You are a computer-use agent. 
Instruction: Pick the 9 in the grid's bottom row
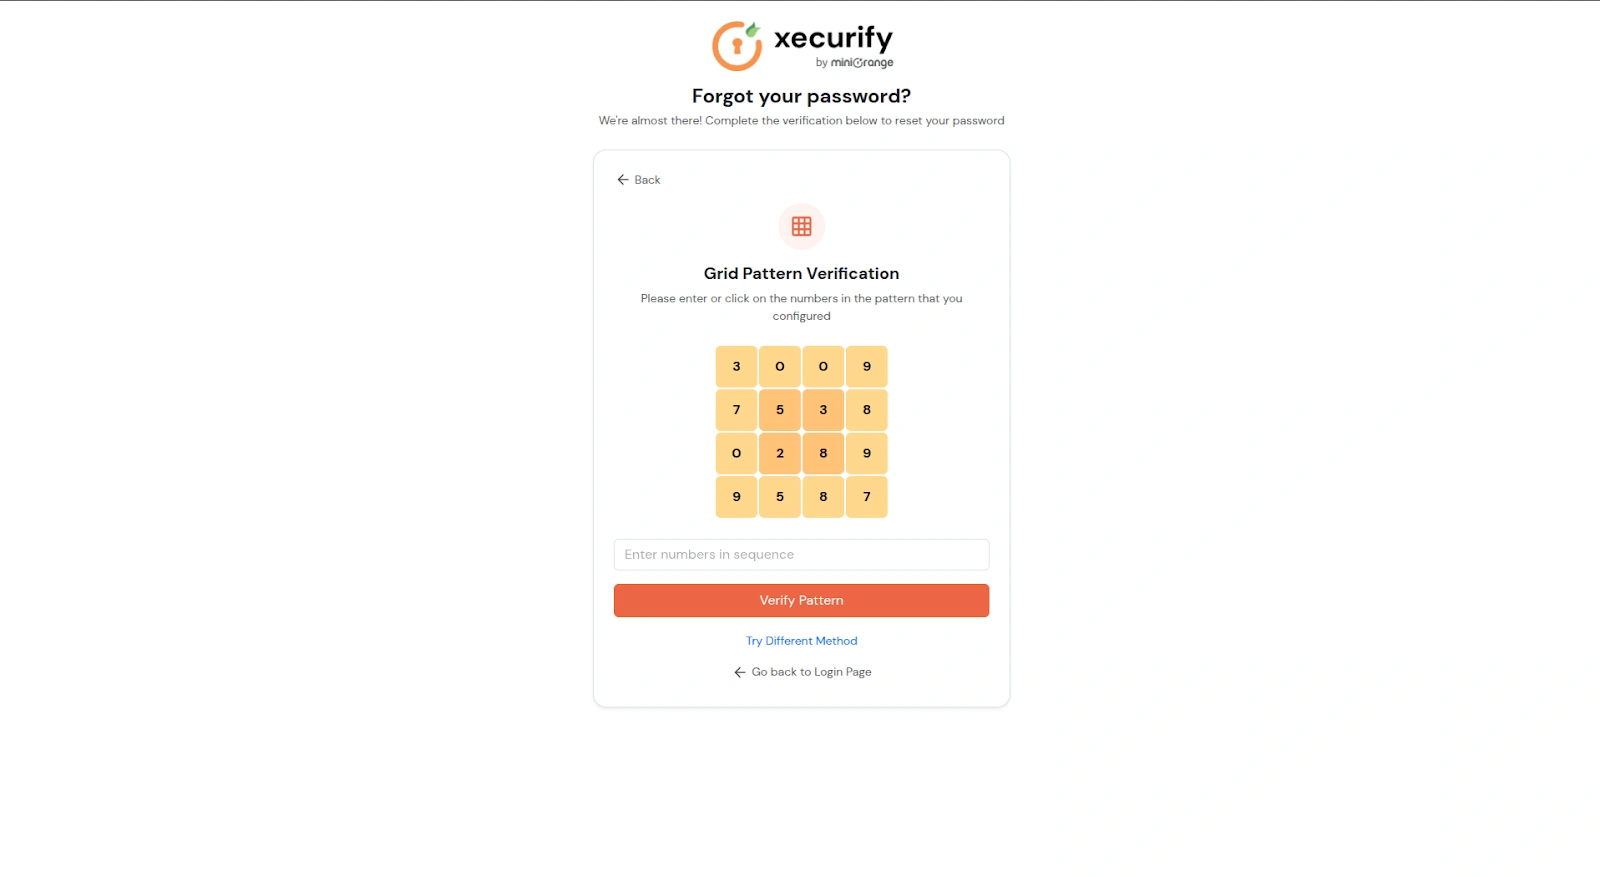737,497
